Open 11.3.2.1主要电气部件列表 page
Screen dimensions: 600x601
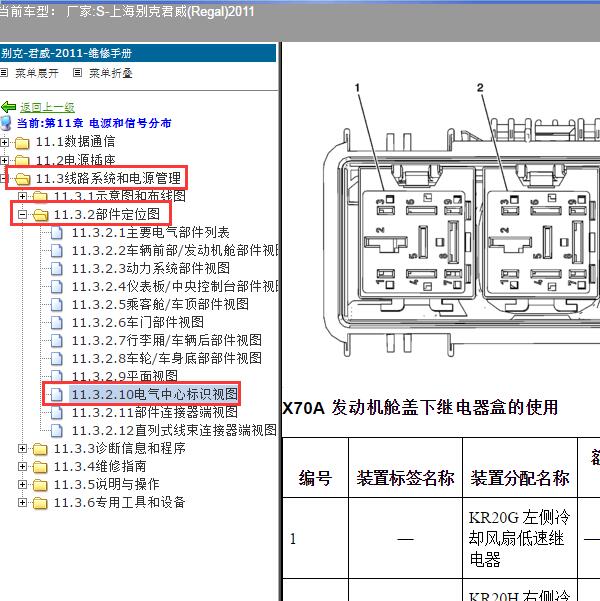[151, 232]
